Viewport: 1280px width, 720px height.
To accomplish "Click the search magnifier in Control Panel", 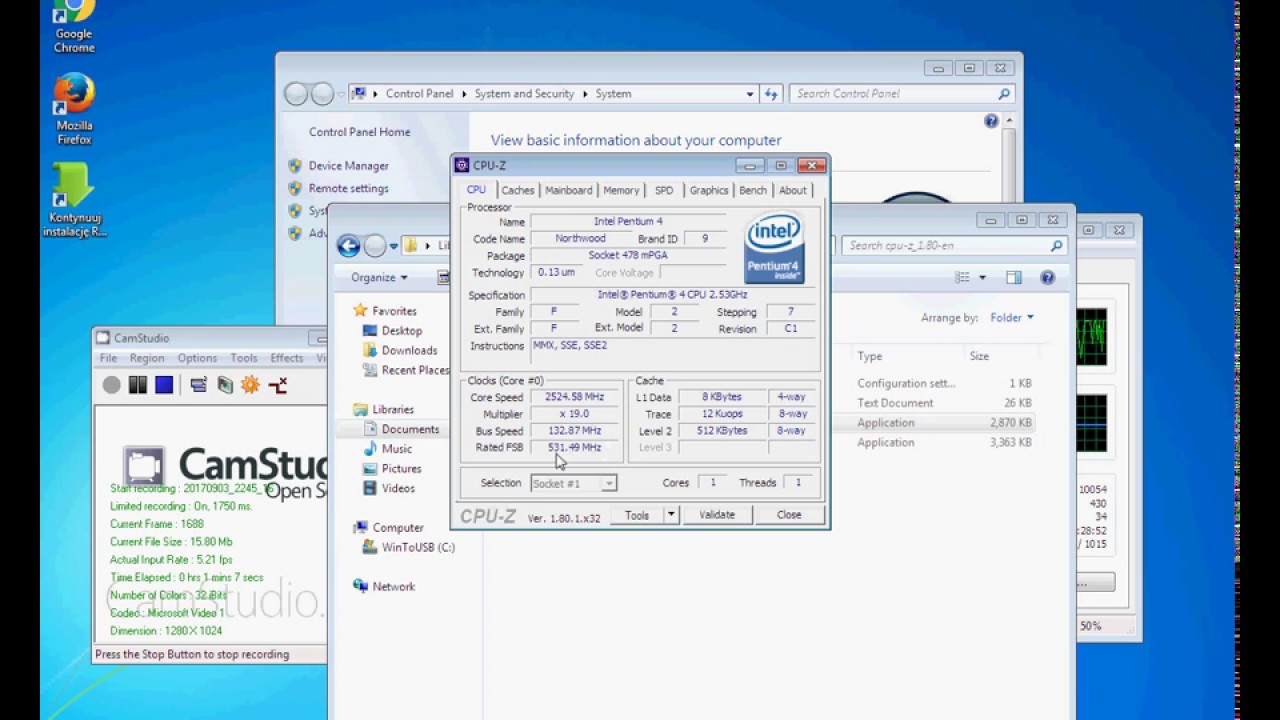I will pos(1004,93).
